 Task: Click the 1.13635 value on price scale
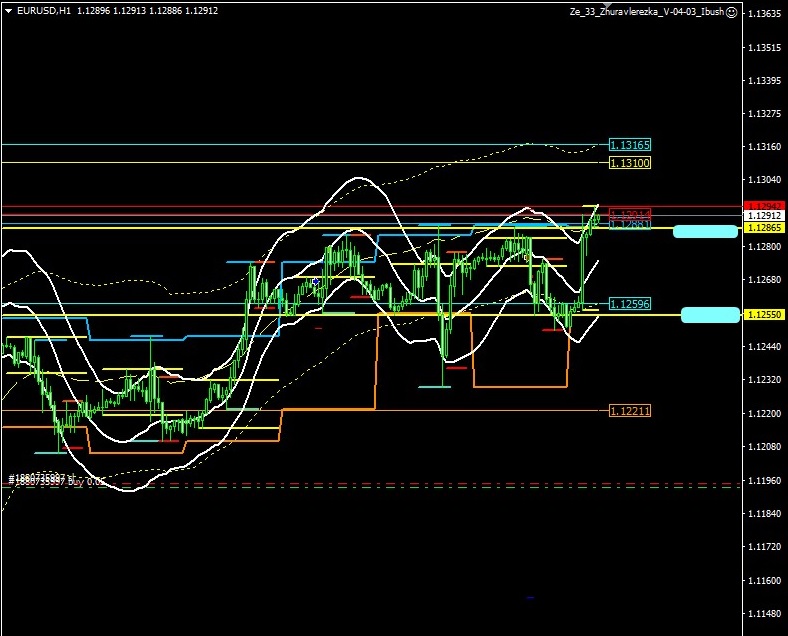coord(765,14)
